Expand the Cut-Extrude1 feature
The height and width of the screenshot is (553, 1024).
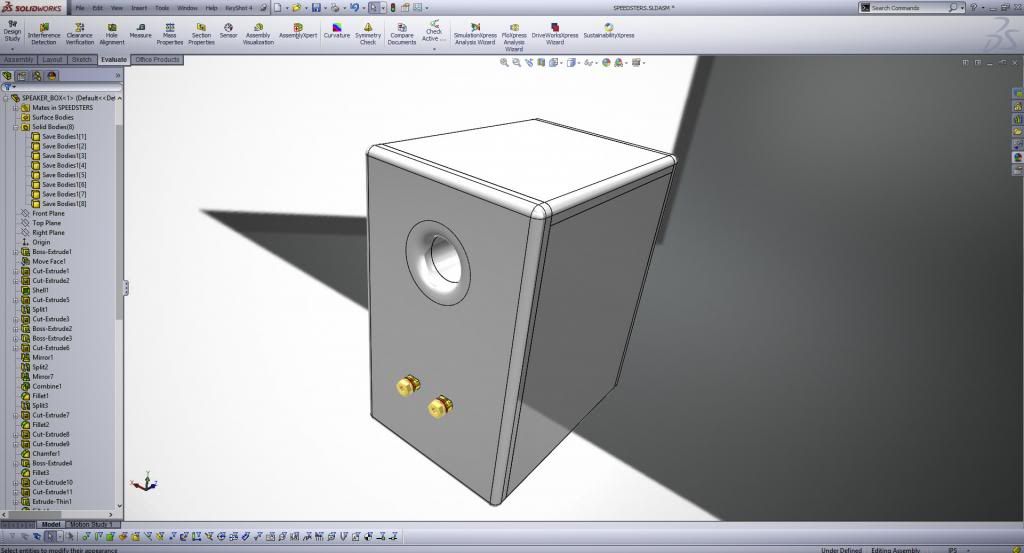(16, 271)
